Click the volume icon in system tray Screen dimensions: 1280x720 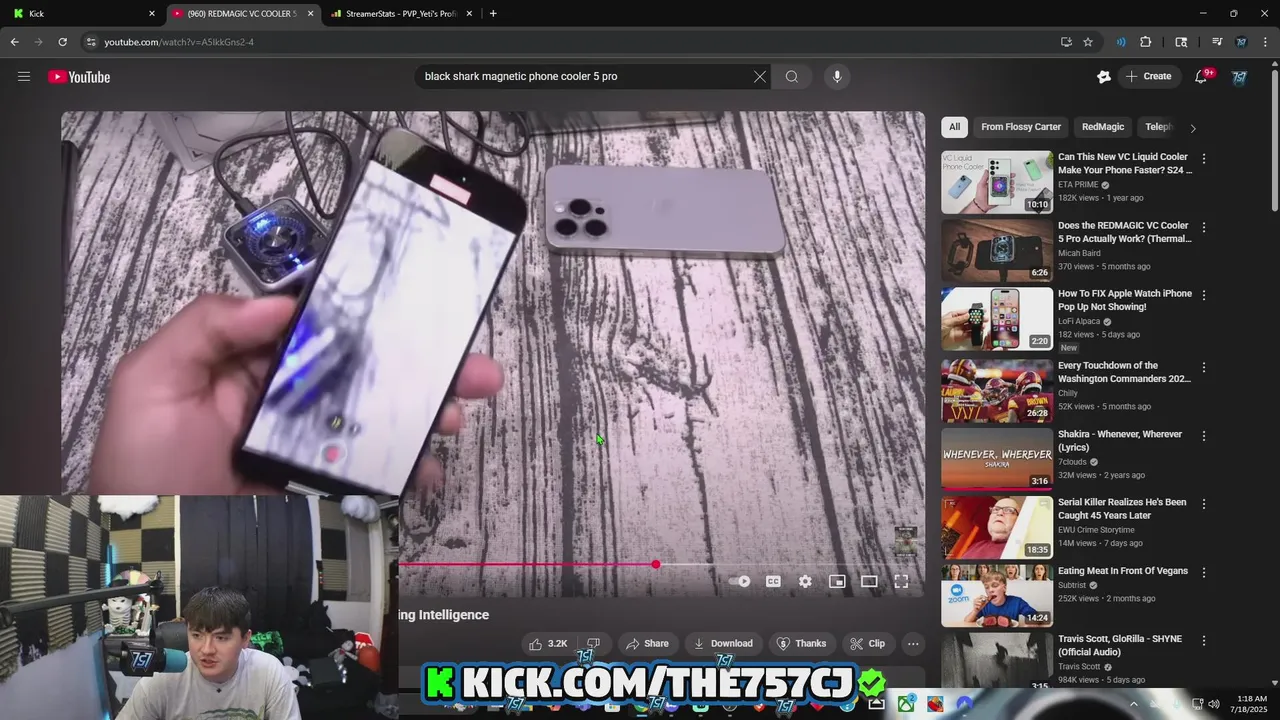1215,704
